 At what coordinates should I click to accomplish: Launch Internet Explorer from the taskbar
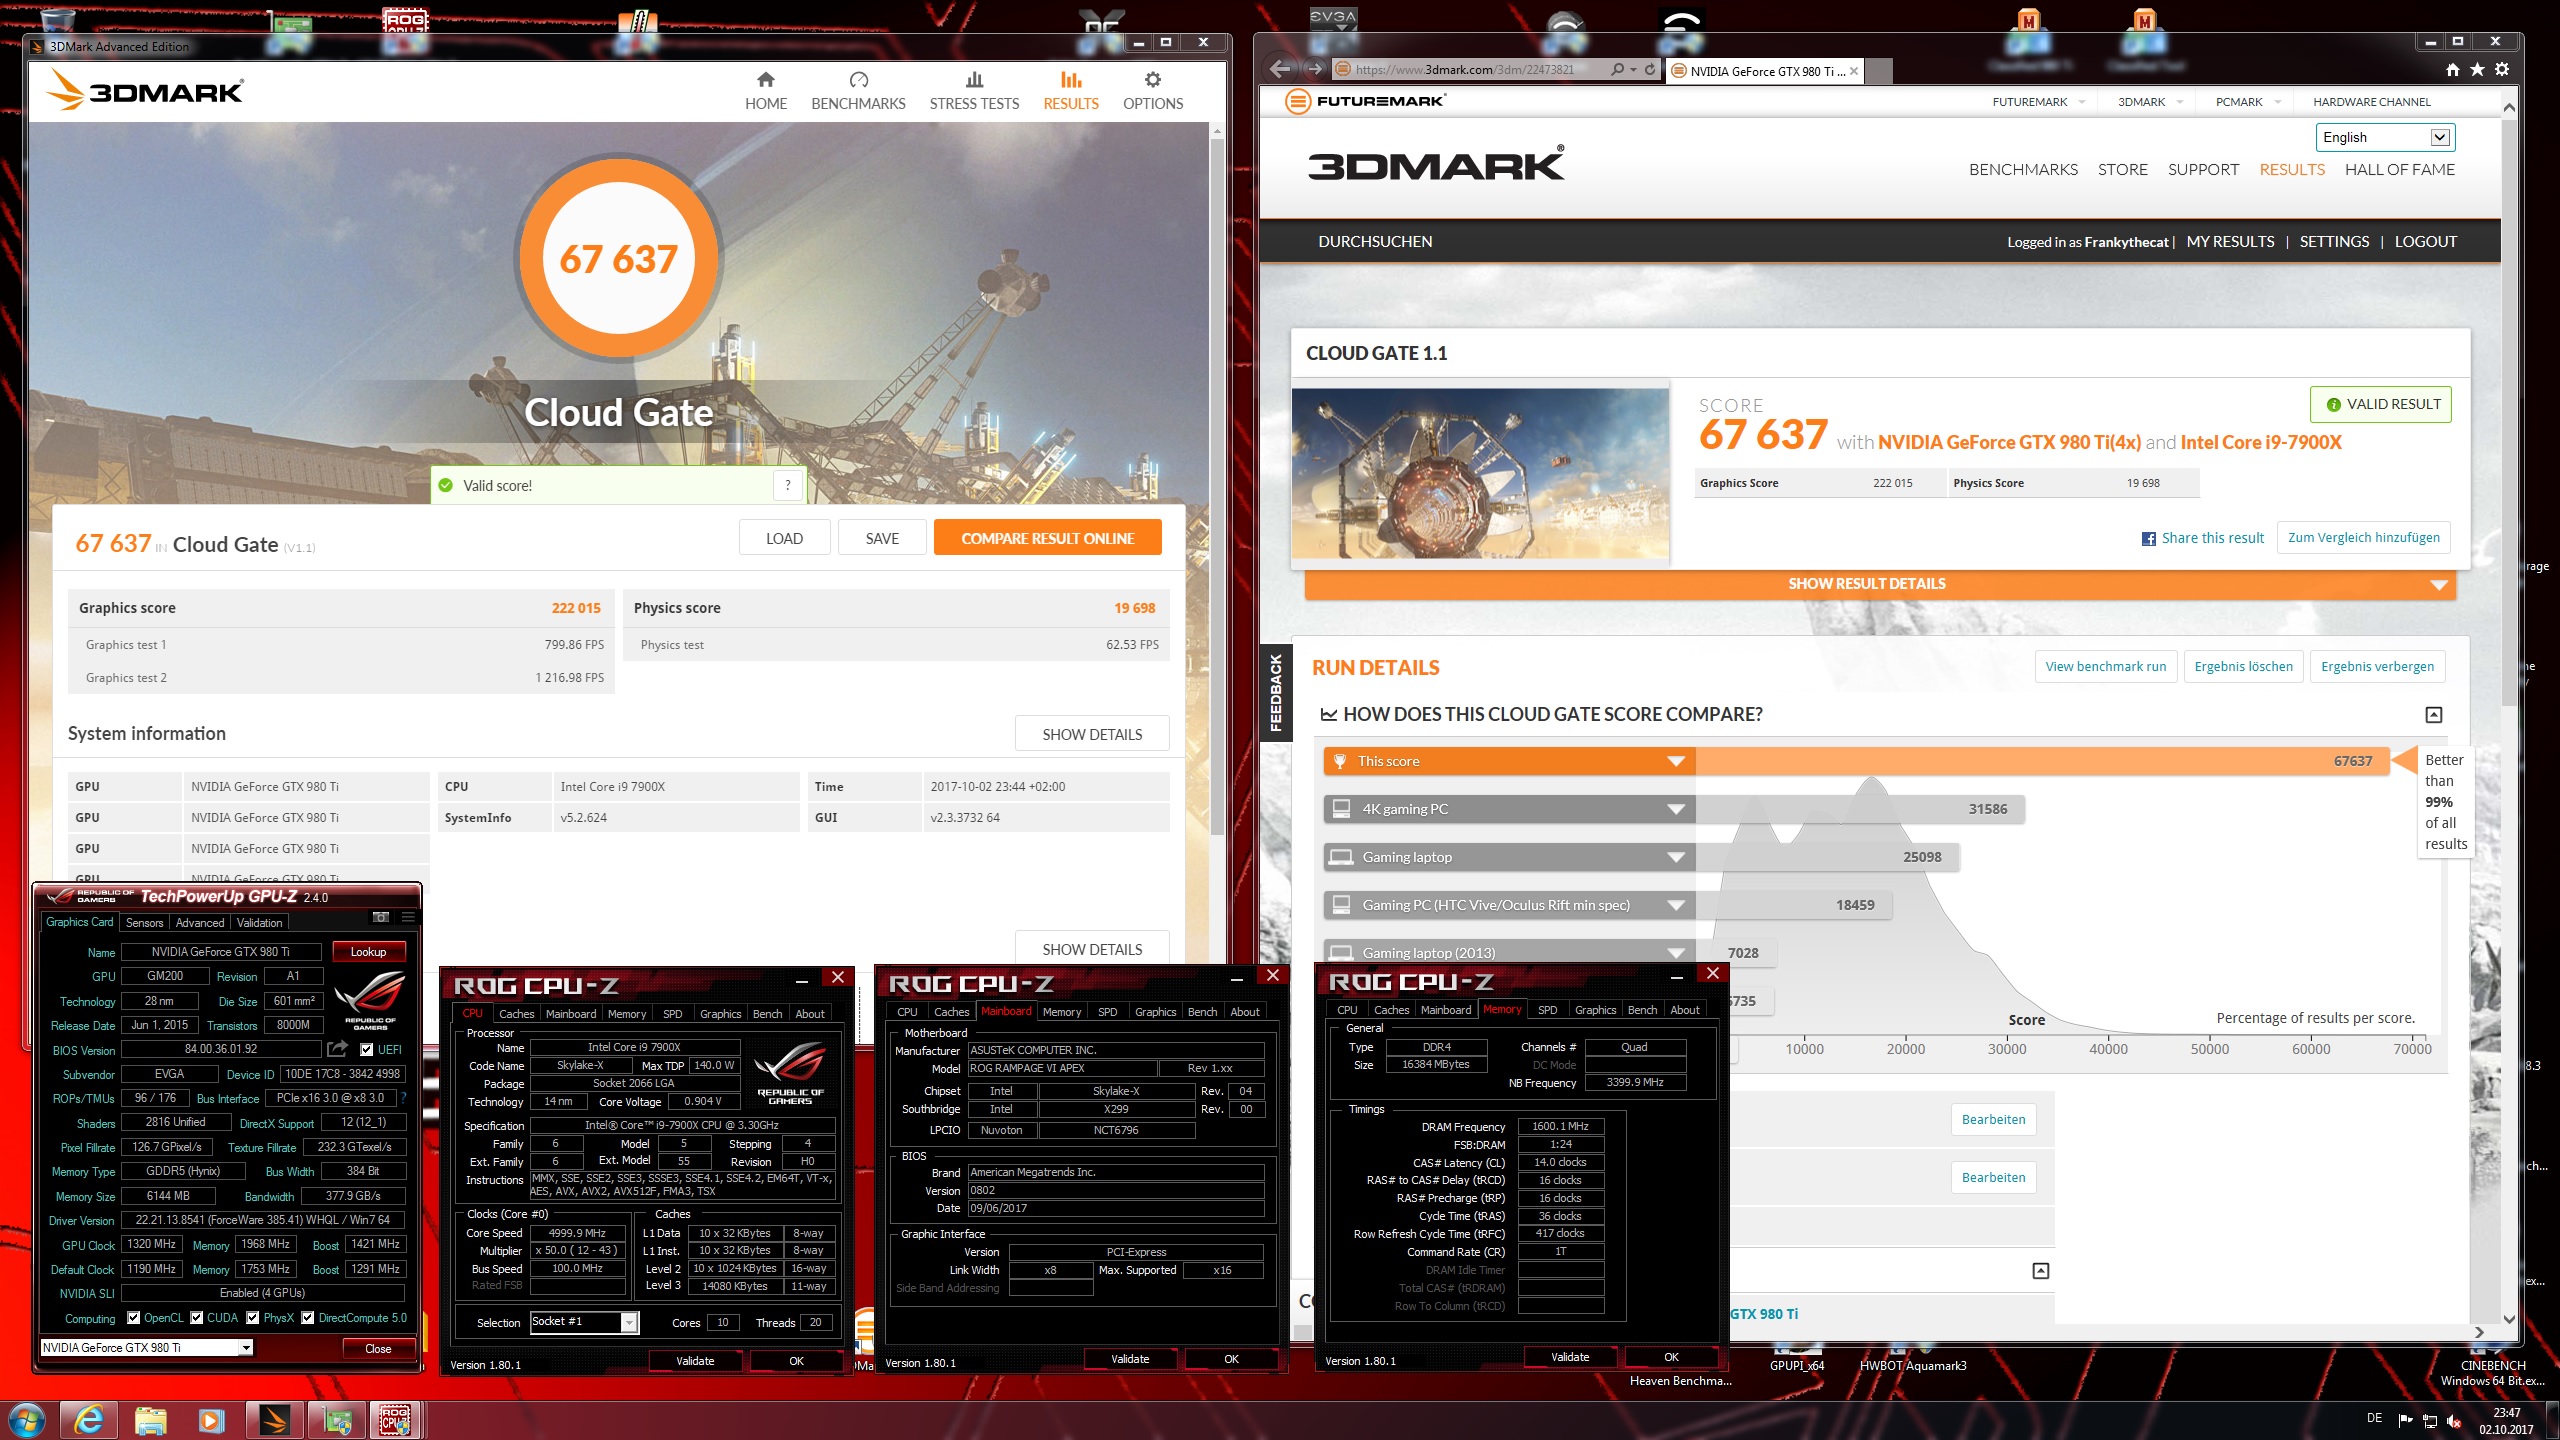click(89, 1420)
